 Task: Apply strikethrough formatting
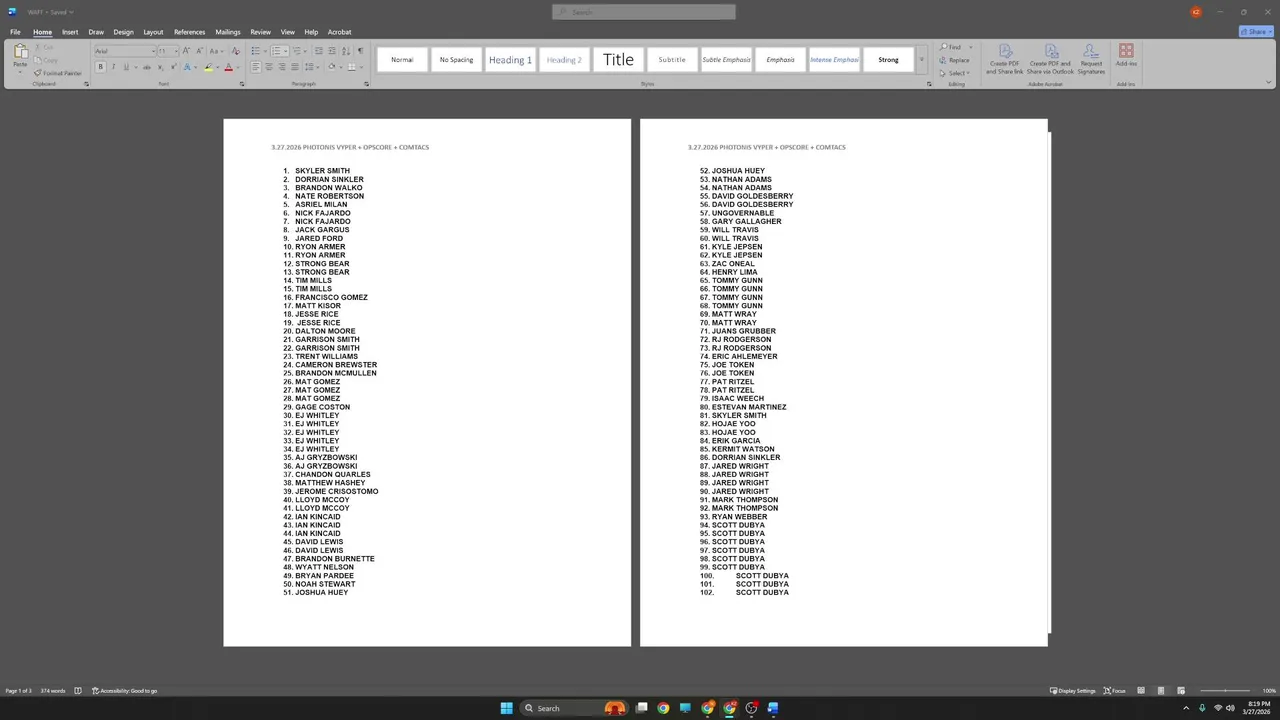point(147,67)
